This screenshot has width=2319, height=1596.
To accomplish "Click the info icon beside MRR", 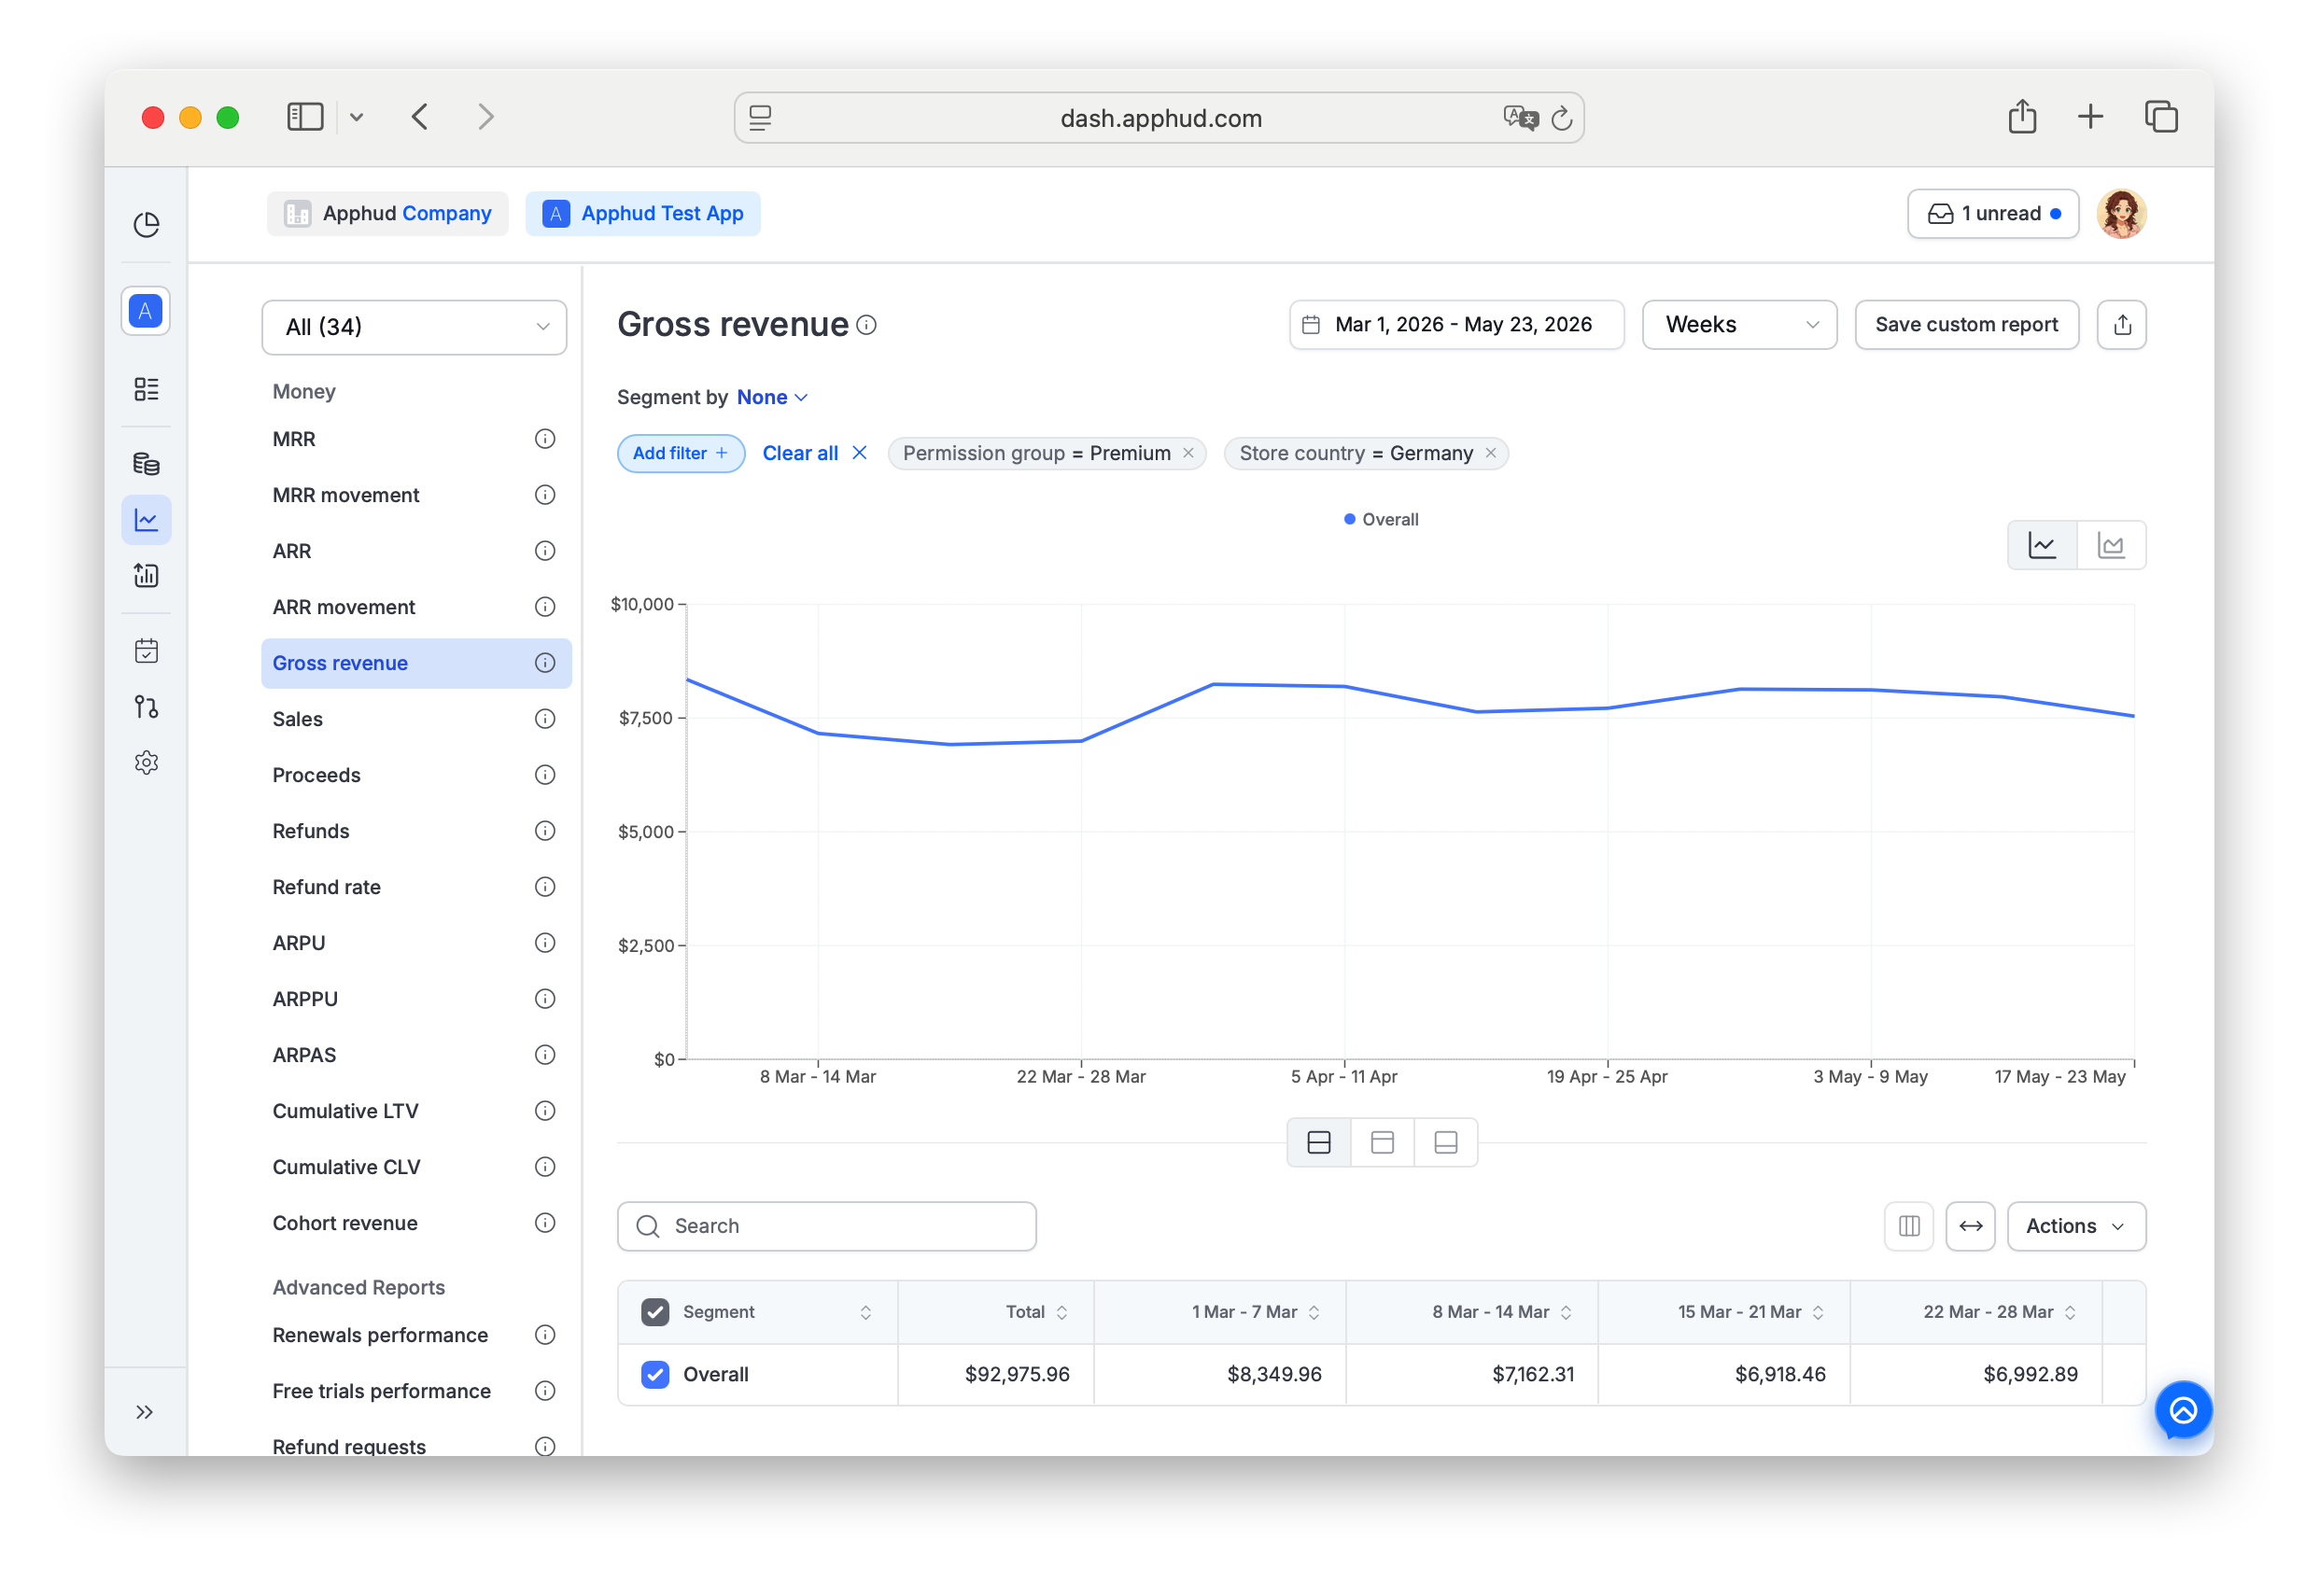I will [x=544, y=439].
